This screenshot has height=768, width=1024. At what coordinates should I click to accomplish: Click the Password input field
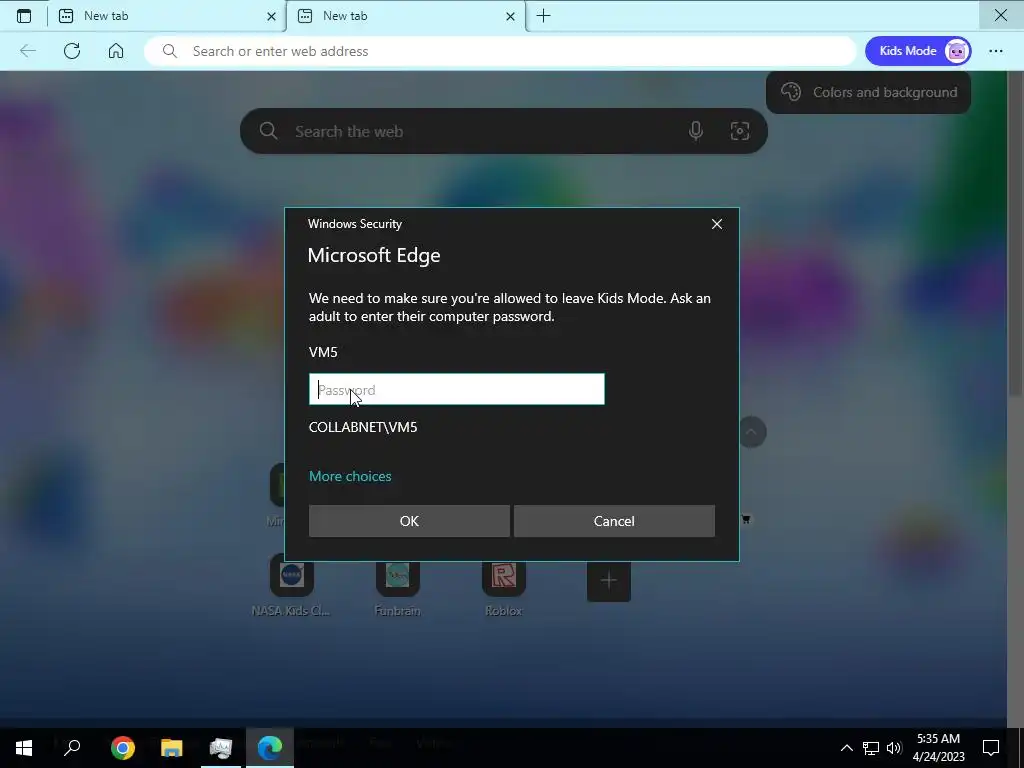456,389
